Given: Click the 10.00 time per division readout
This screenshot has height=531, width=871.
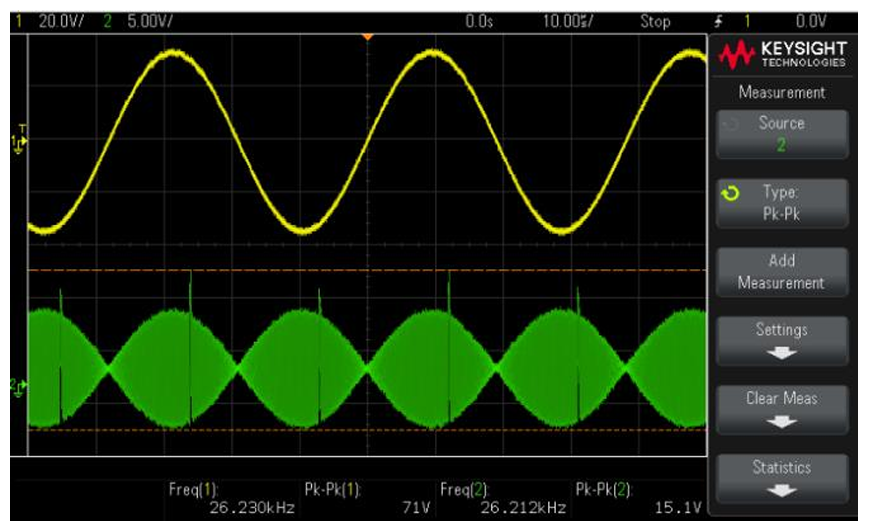Looking at the screenshot, I should (568, 22).
